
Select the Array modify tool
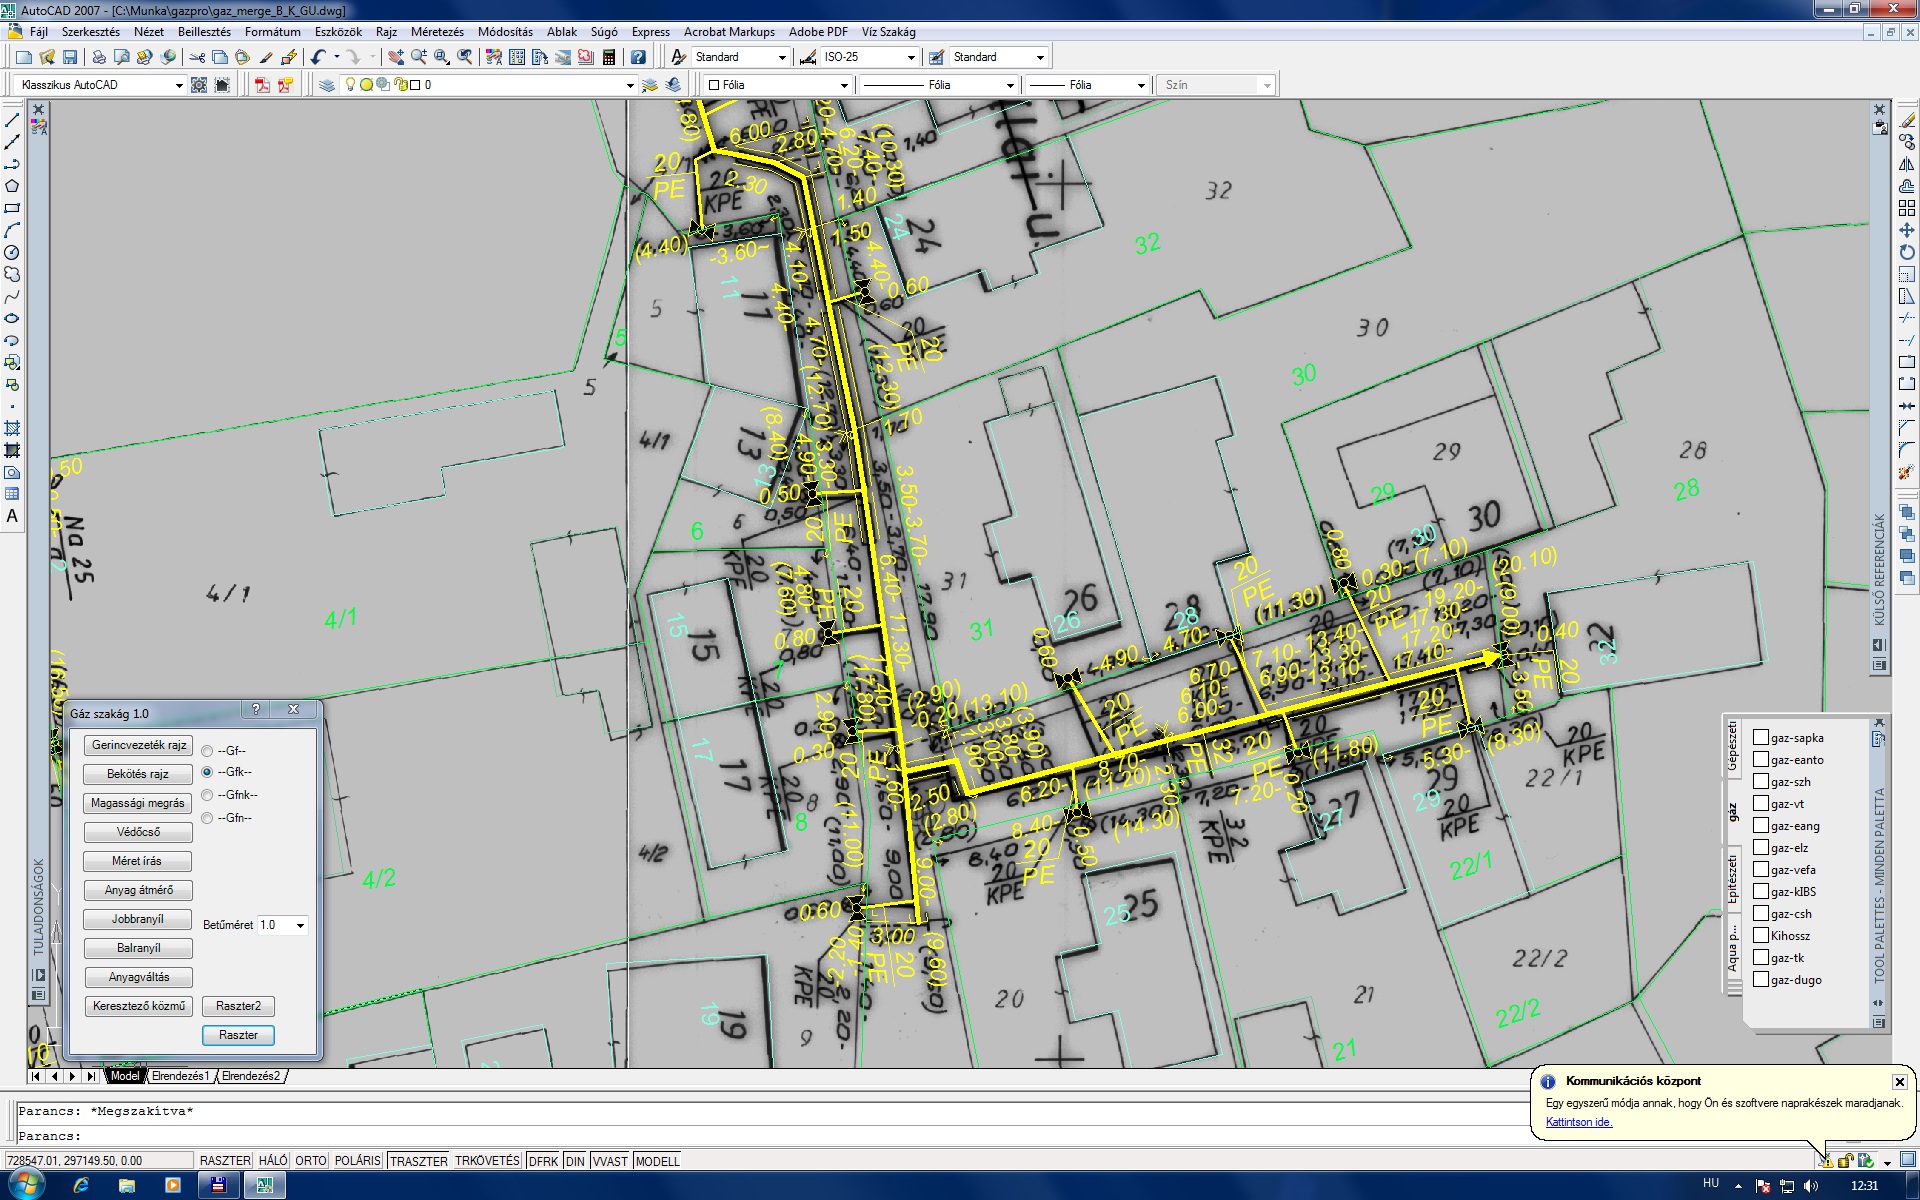[1907, 208]
